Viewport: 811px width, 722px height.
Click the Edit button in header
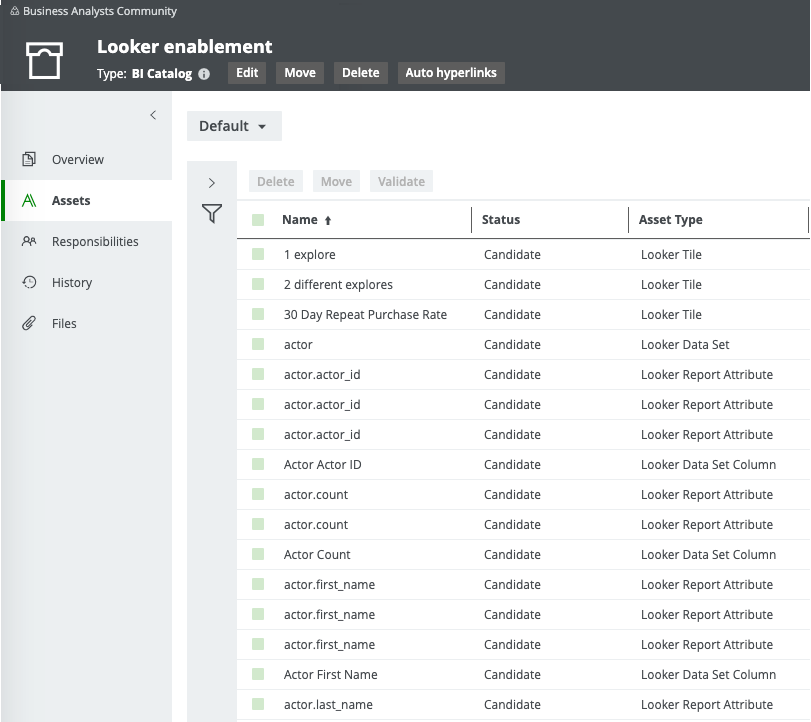pyautogui.click(x=247, y=73)
